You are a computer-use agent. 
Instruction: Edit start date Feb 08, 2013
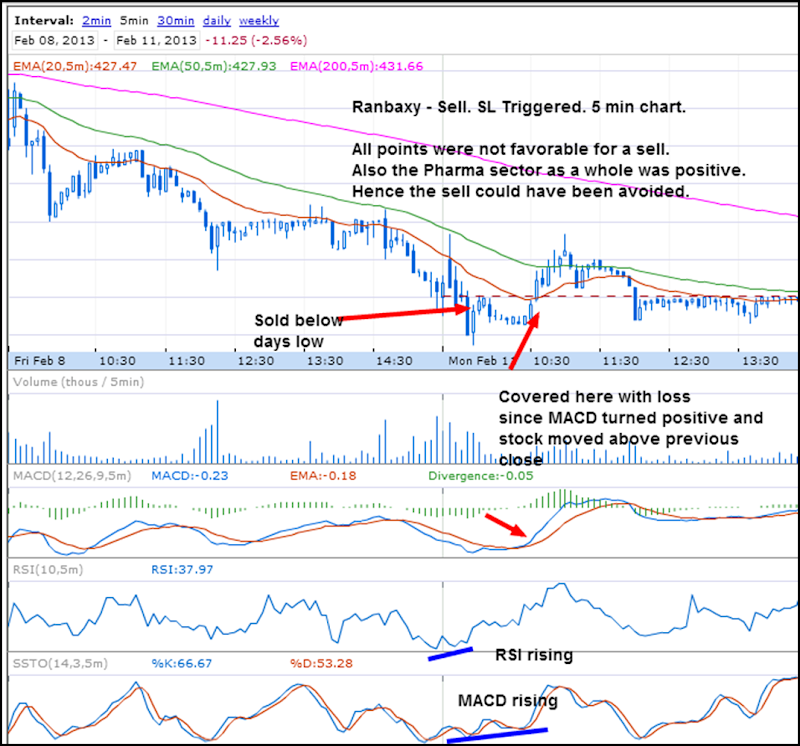(x=55, y=40)
